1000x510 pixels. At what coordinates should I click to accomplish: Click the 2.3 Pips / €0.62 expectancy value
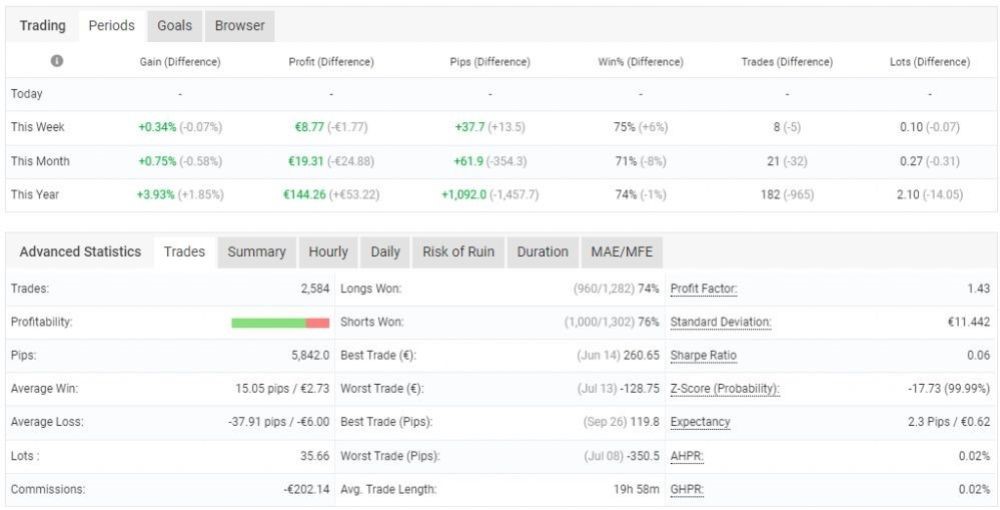949,422
